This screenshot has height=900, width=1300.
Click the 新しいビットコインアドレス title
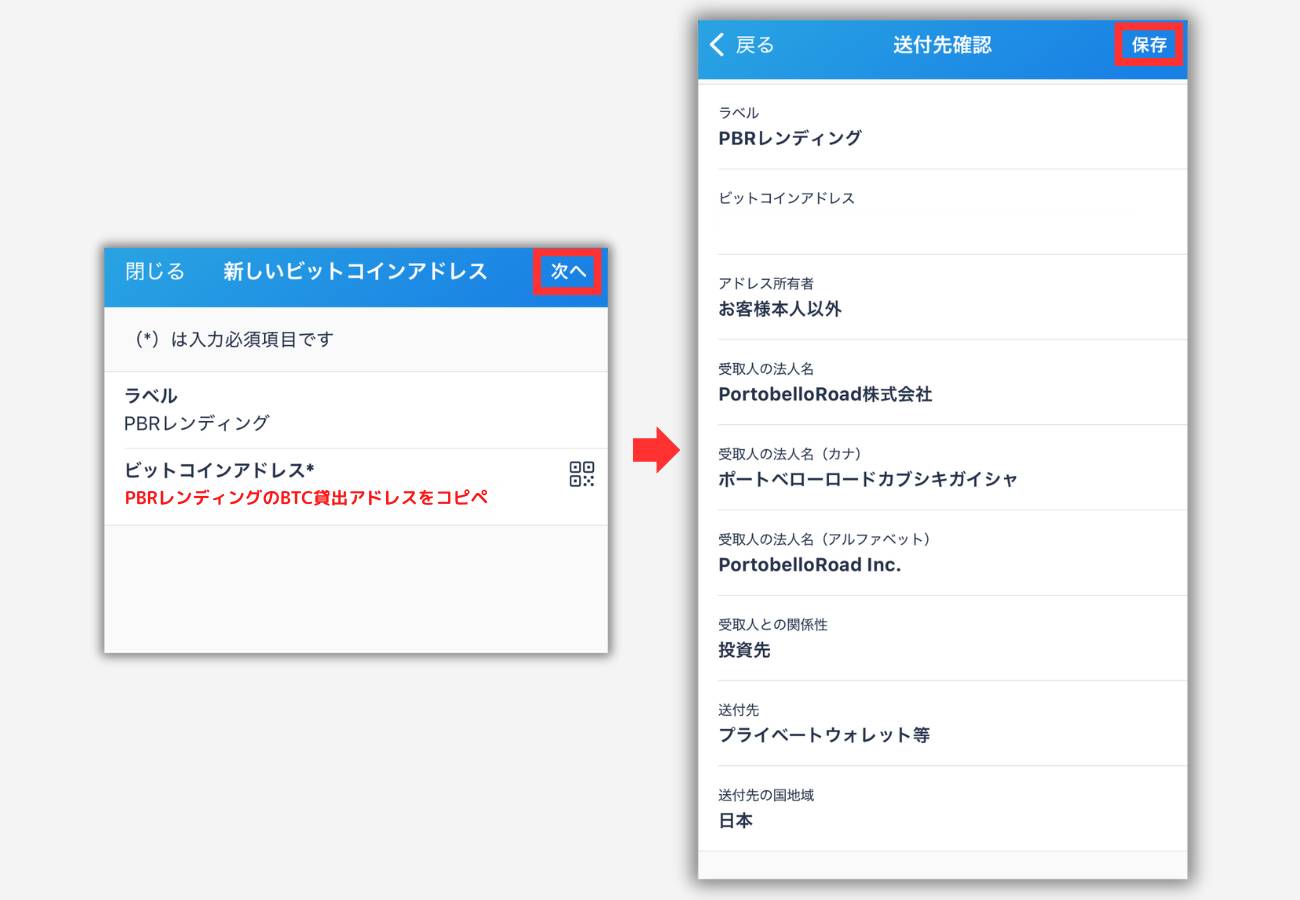(355, 271)
